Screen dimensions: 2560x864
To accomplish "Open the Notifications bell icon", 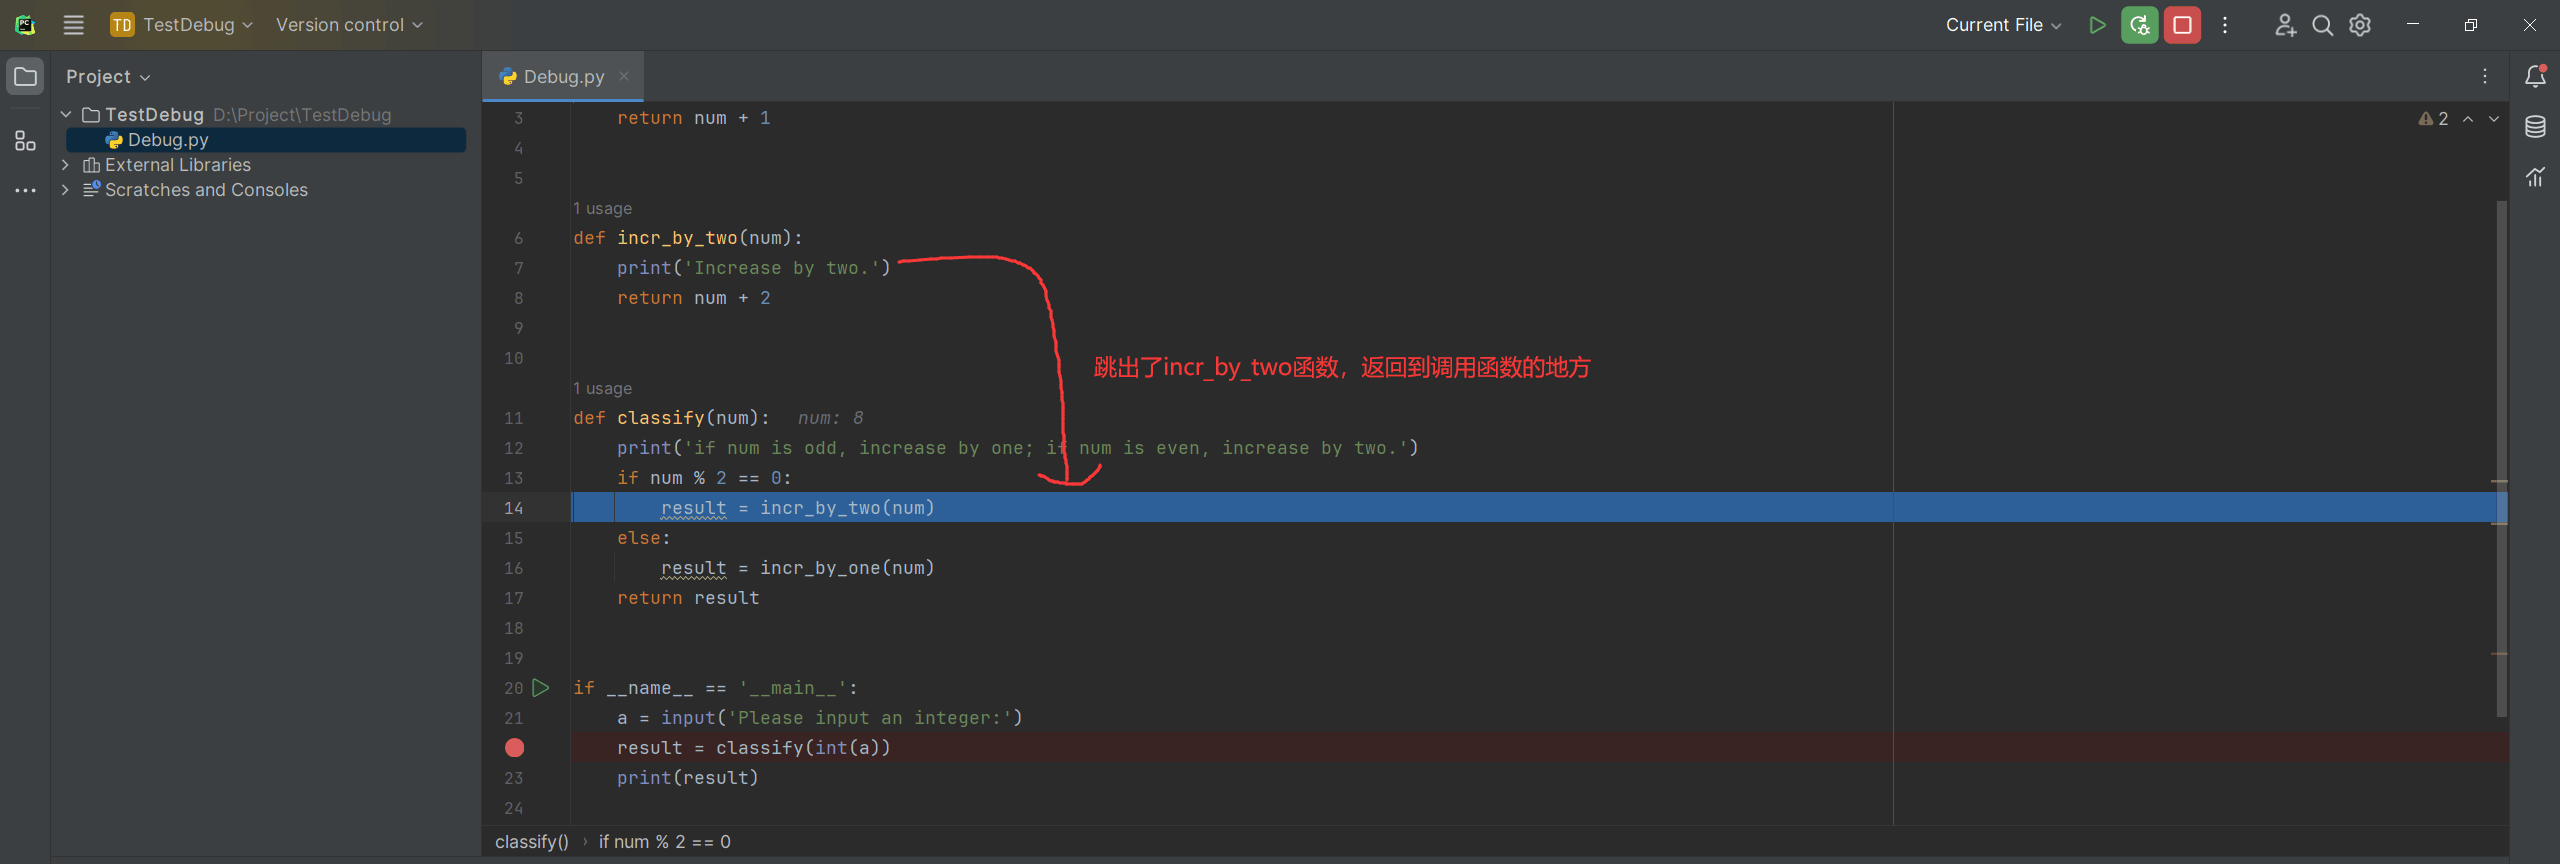I will pyautogui.click(x=2535, y=76).
